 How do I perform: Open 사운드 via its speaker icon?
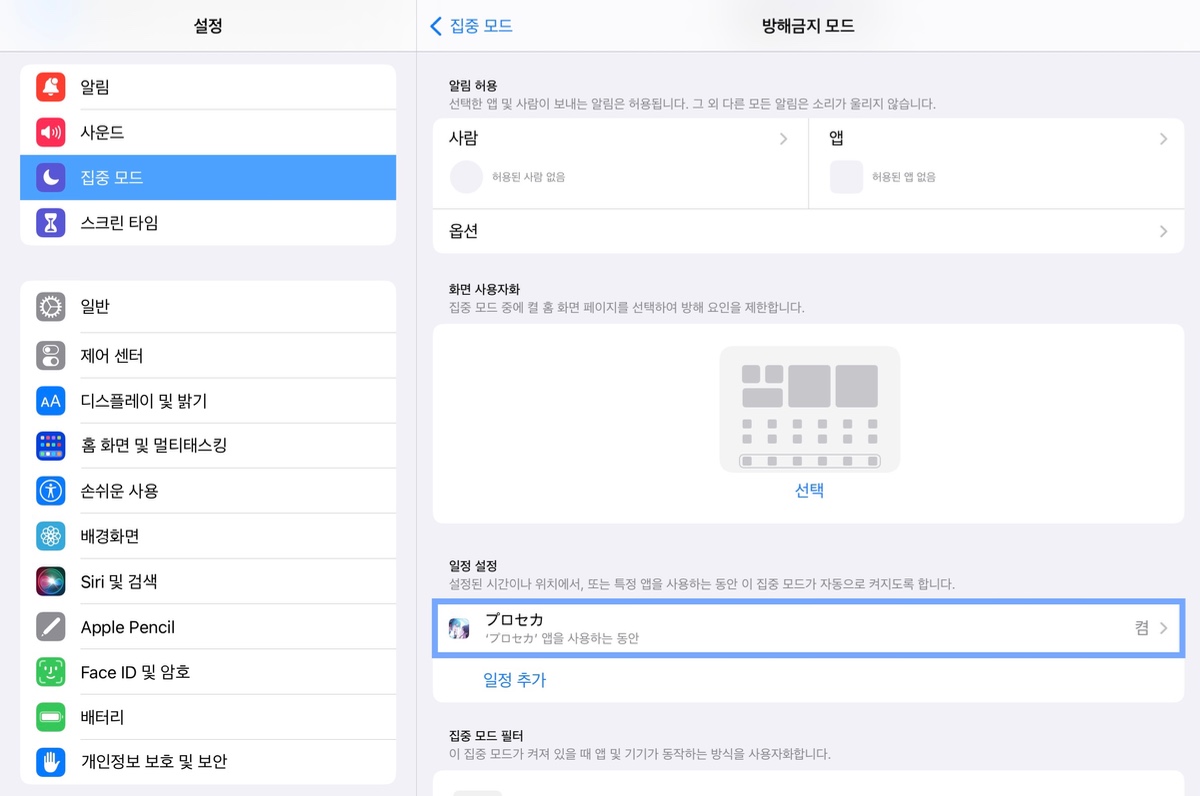tap(51, 132)
